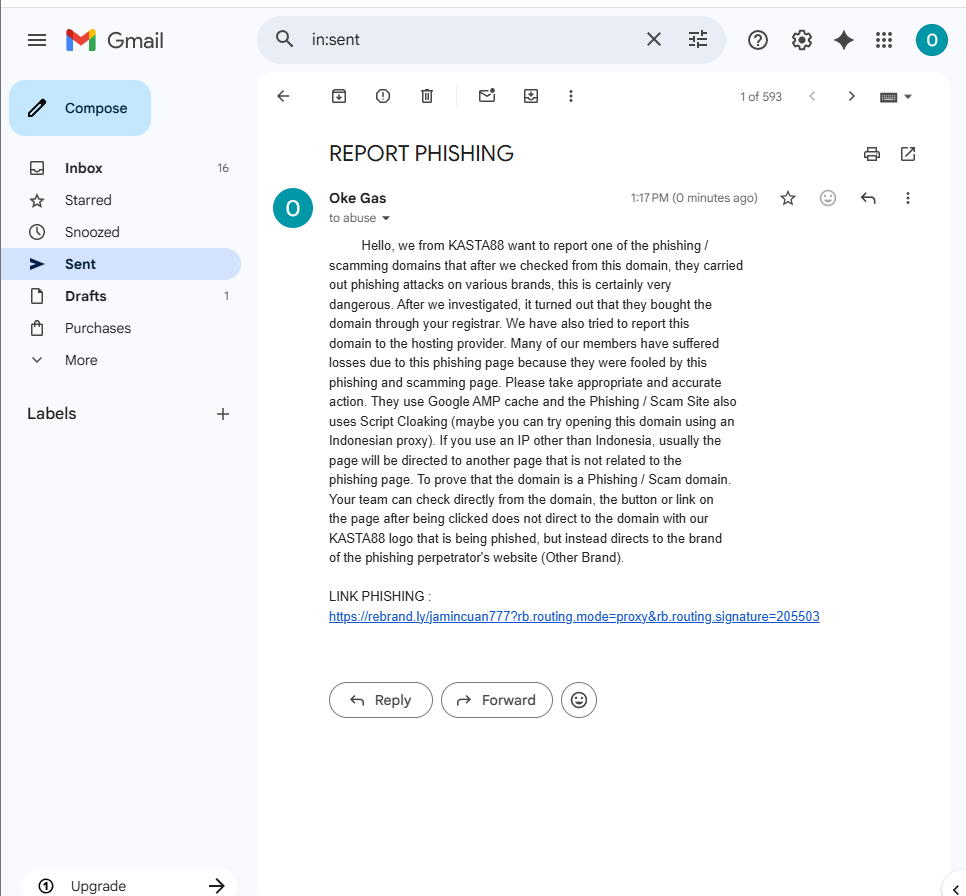The height and width of the screenshot is (896, 966).
Task: Add emoji reaction in message header
Action: 827,198
